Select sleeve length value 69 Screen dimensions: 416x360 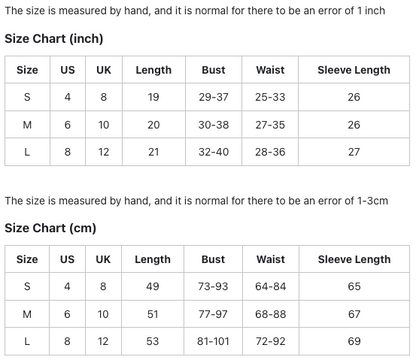coord(354,341)
